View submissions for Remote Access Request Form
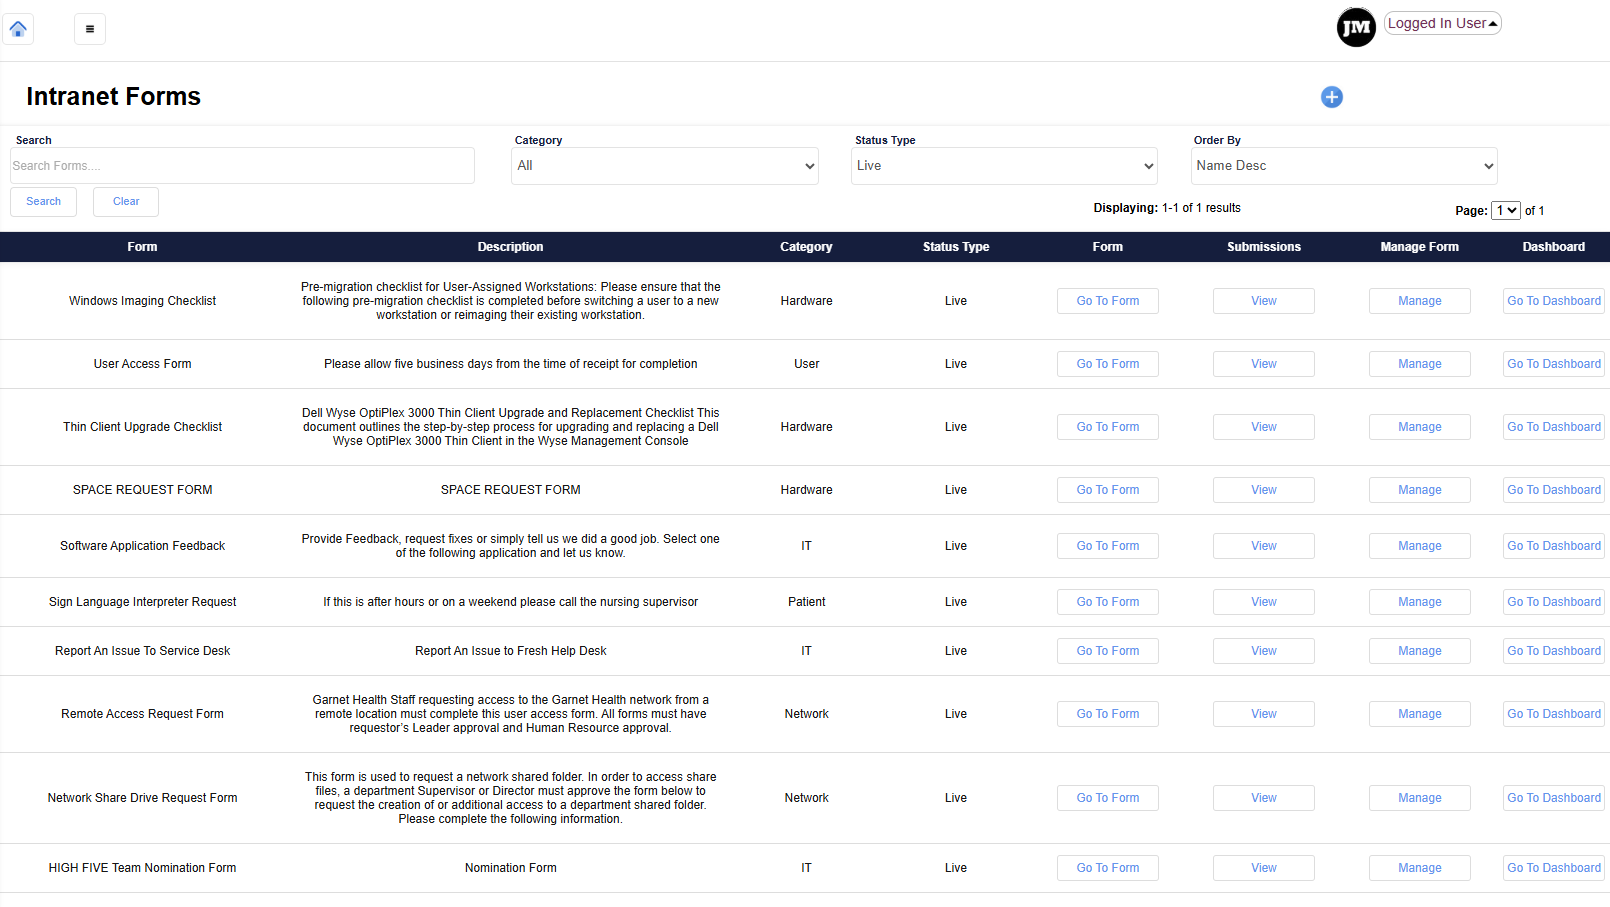Viewport: 1610px width, 907px height. coord(1264,714)
